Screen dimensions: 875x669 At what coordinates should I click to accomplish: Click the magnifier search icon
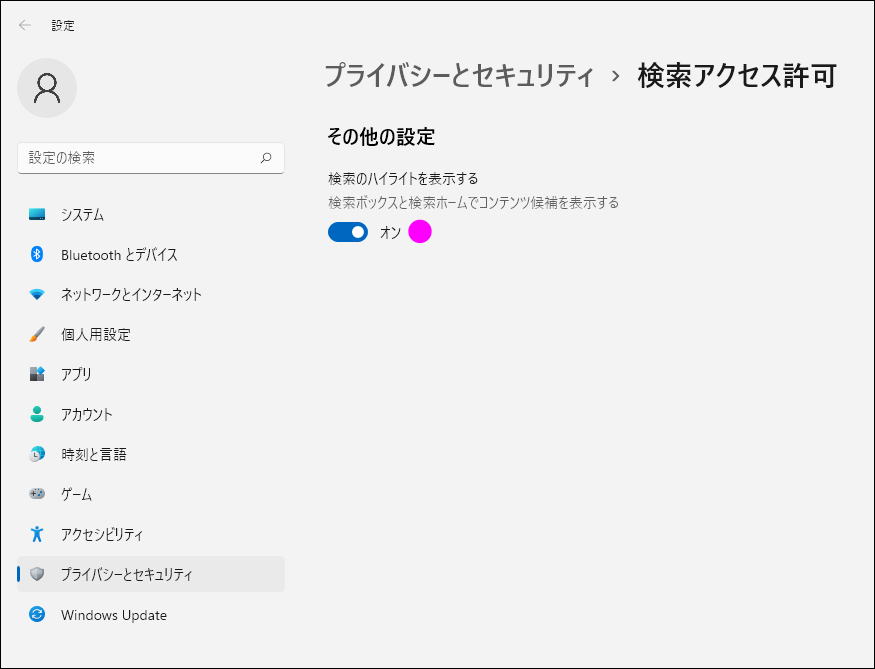point(266,158)
